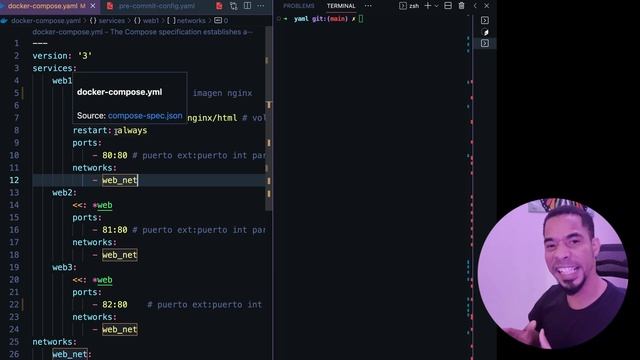Click the red file action icon in editor toolbar
Image resolution: width=640 pixels, height=360 pixels.
pos(219,6)
